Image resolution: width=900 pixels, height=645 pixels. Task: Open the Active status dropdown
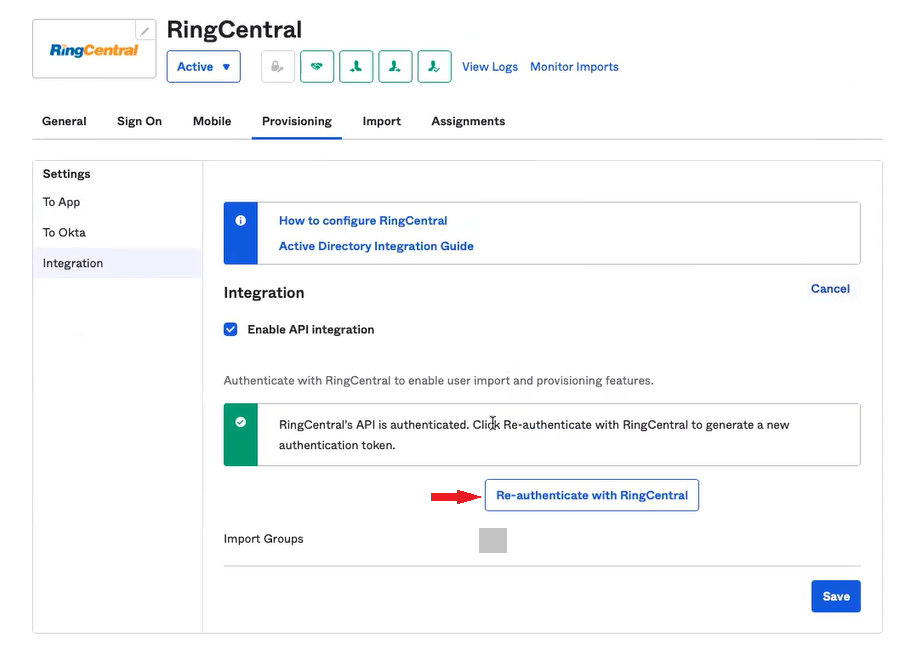click(x=204, y=67)
